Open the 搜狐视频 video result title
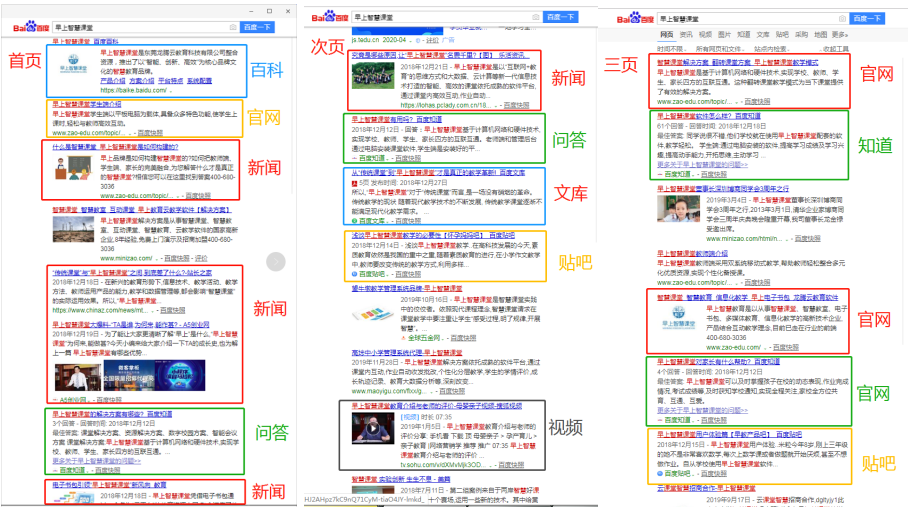 (x=437, y=406)
